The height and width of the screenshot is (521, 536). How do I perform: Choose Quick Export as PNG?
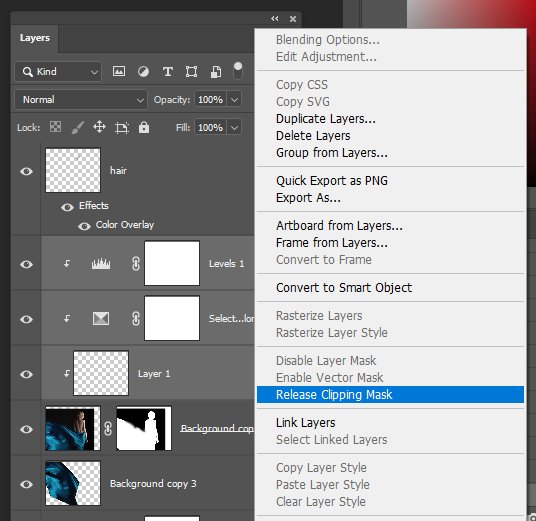[390, 181]
